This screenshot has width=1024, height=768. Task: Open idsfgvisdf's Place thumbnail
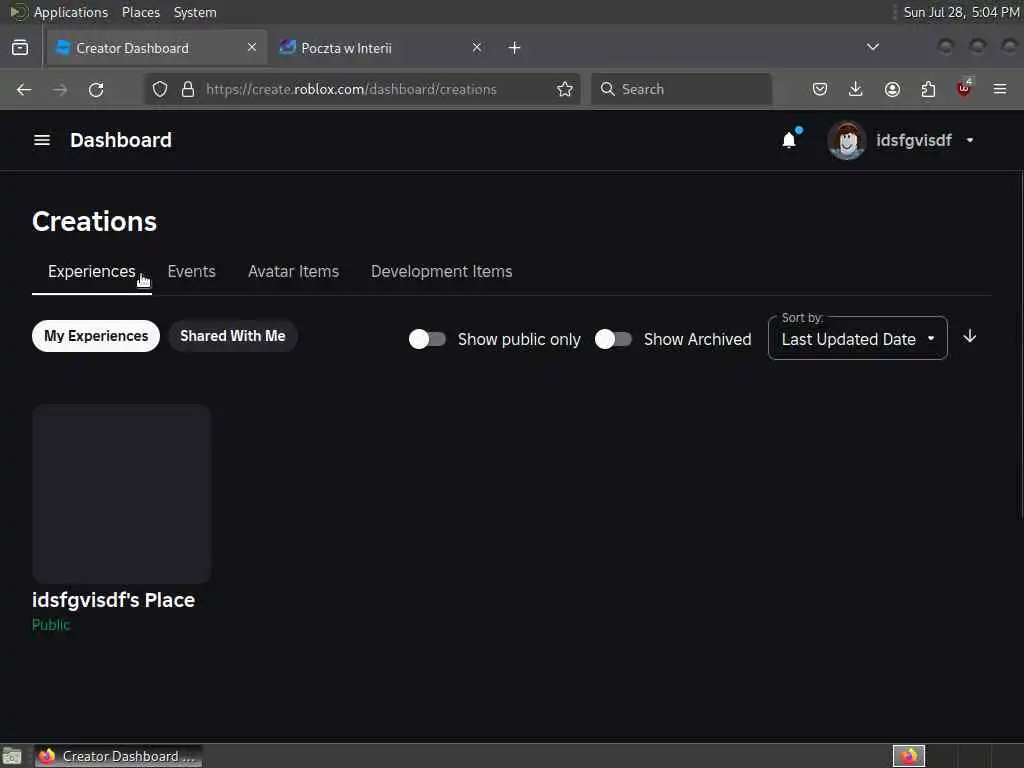121,494
